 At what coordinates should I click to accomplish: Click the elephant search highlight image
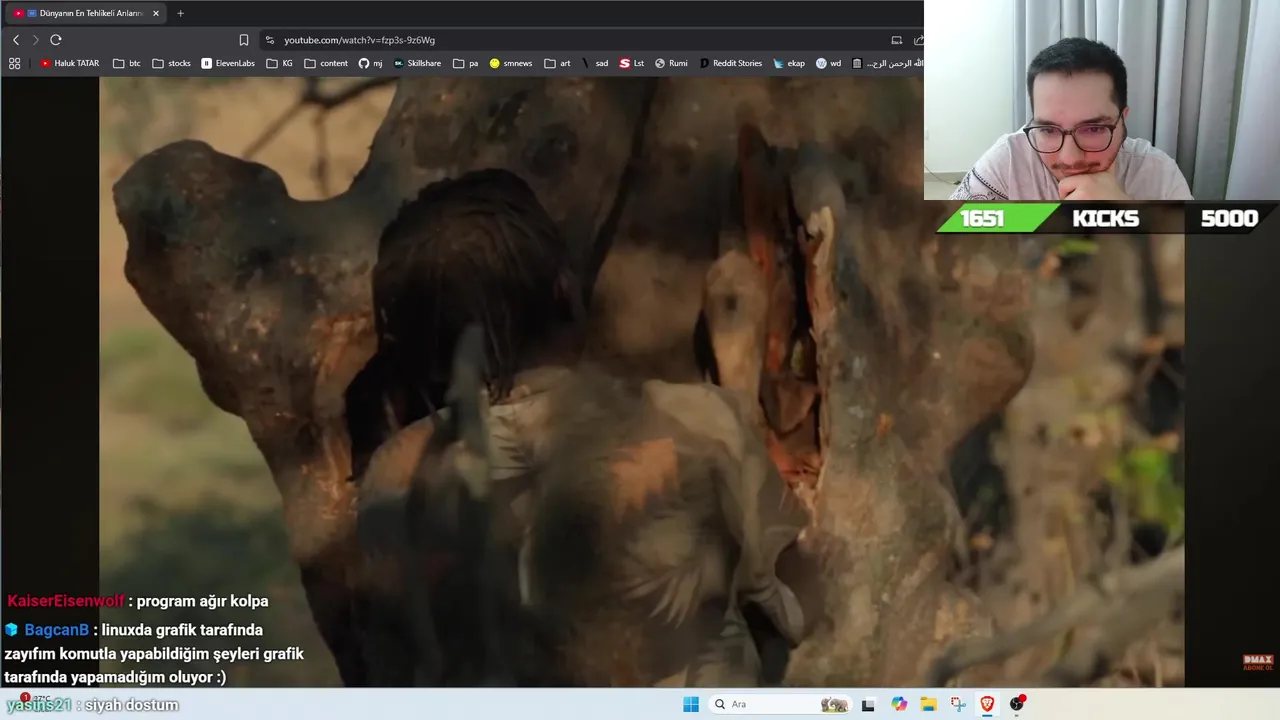(x=834, y=704)
